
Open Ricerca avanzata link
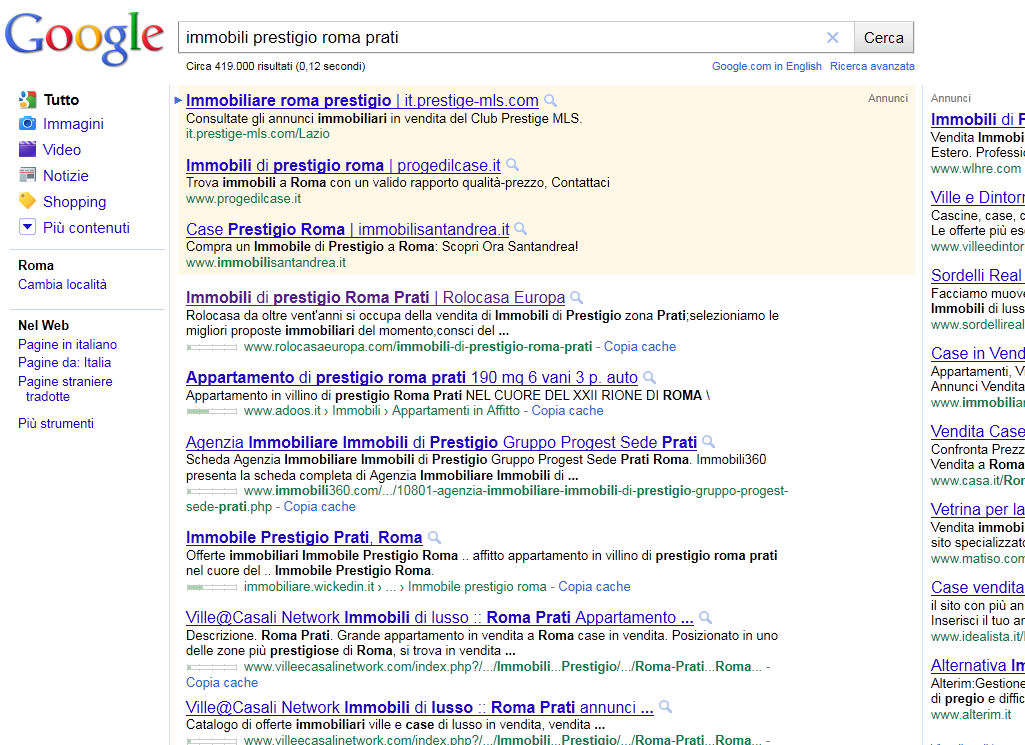(872, 66)
